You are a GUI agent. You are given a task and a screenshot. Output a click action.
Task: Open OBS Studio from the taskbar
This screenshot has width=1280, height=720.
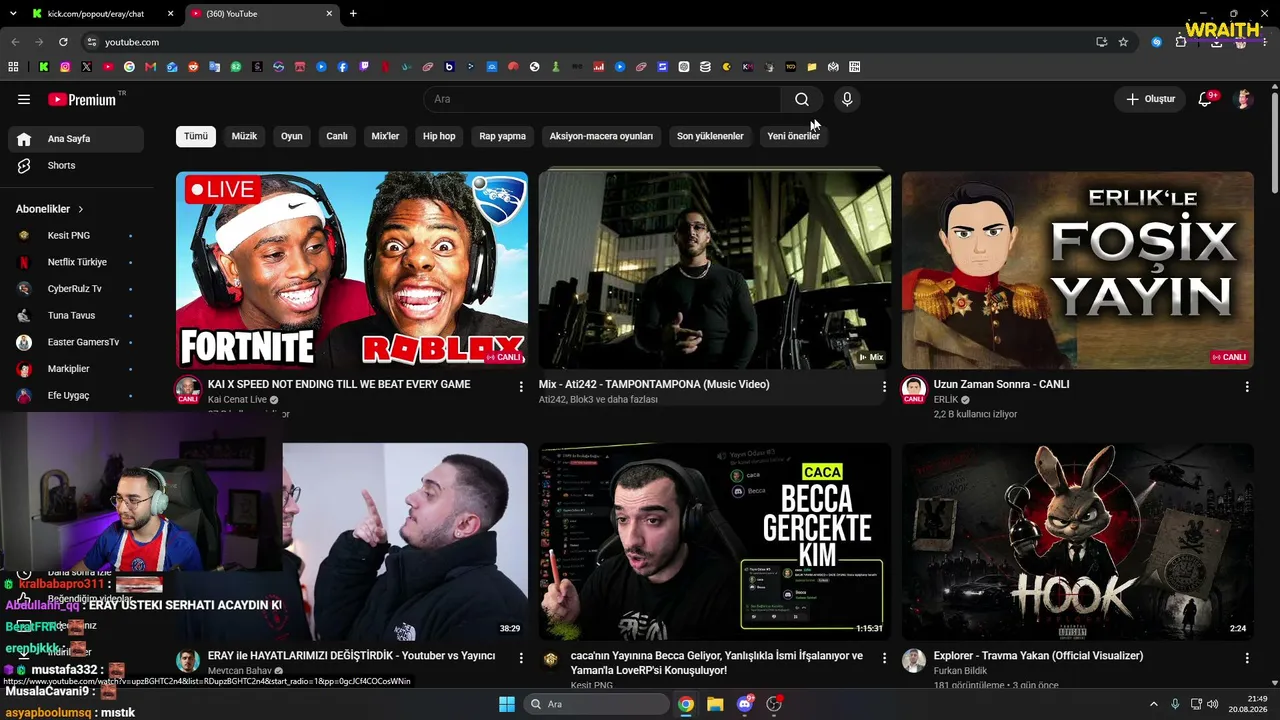point(773,704)
